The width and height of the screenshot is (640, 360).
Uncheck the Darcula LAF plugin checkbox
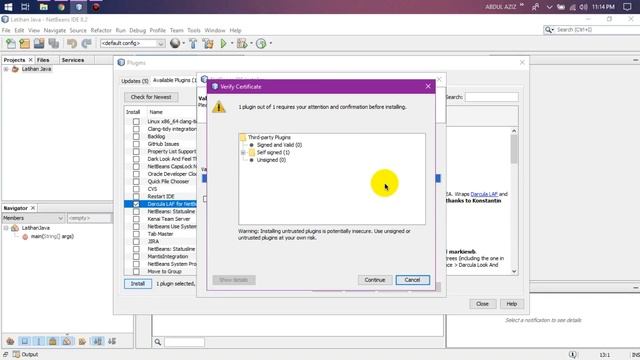136,204
